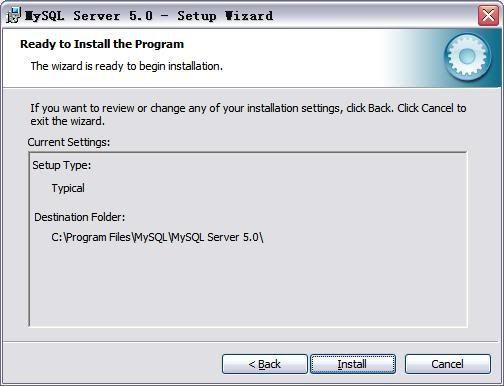Click the exit the wizard text line

point(68,121)
